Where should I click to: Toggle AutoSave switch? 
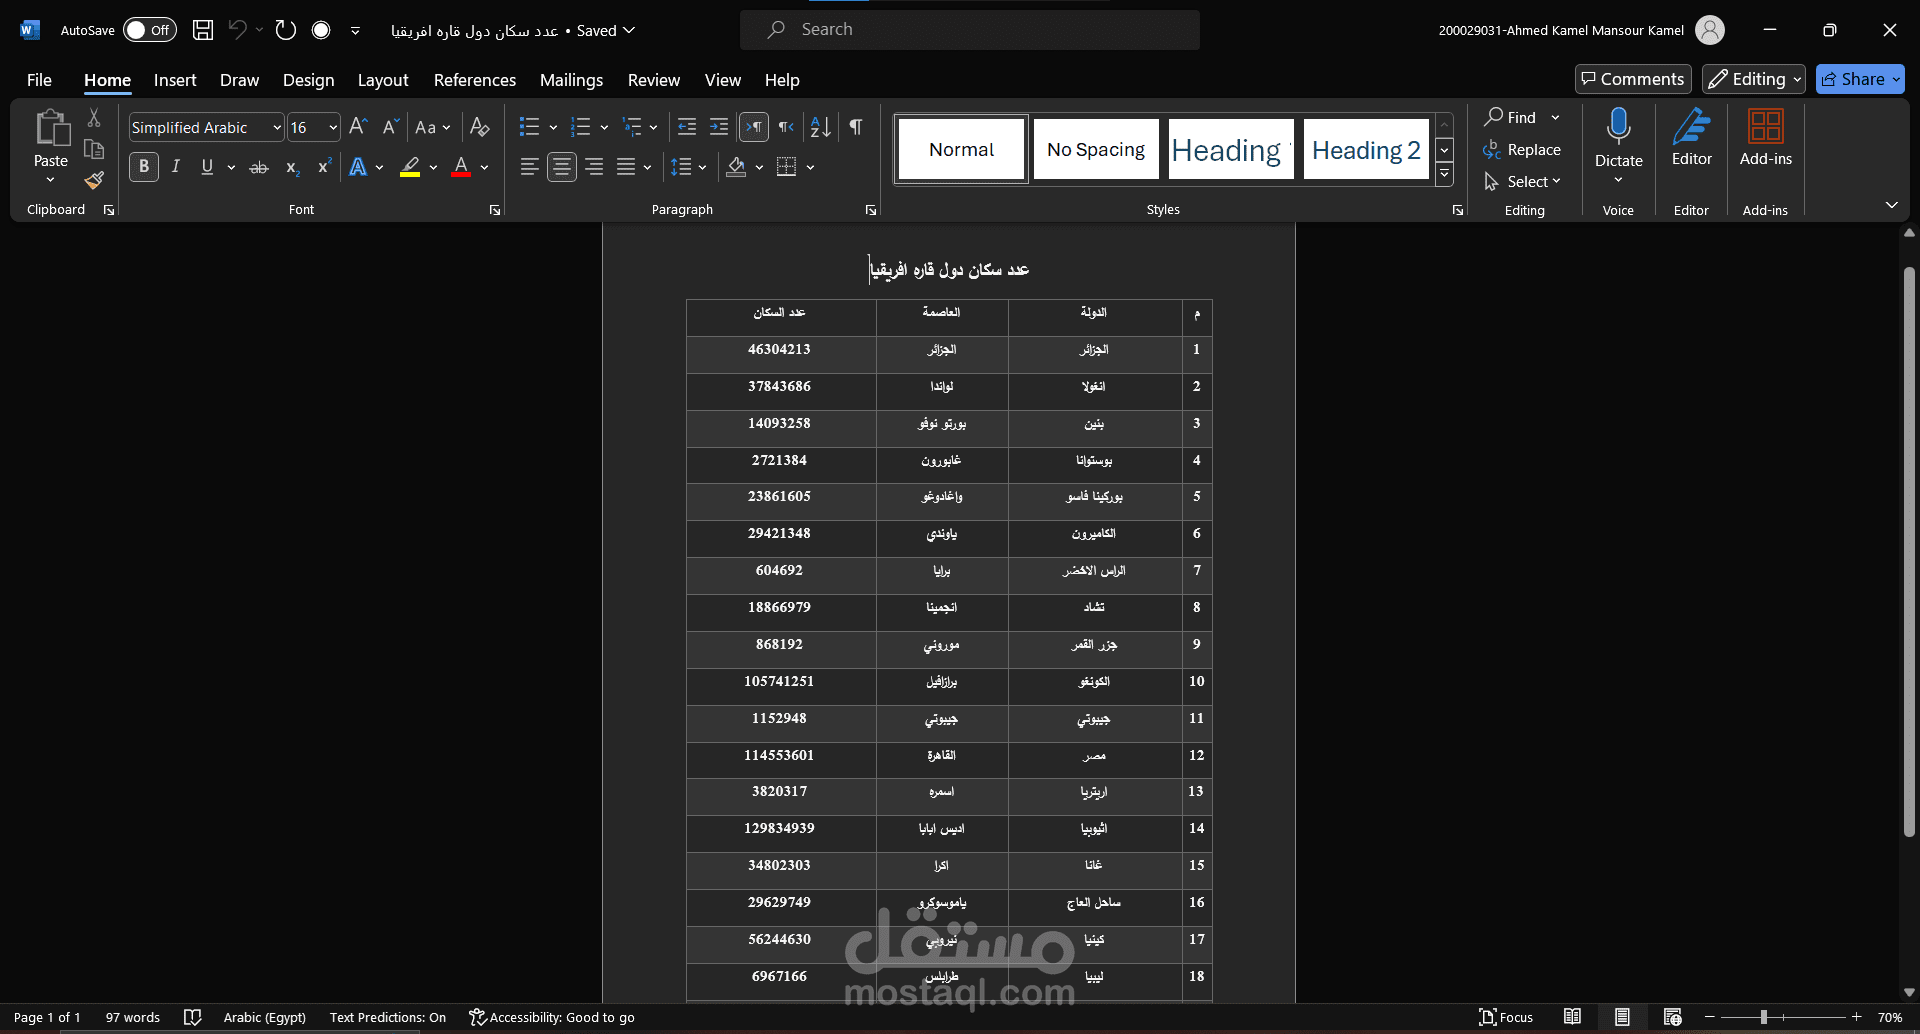149,30
